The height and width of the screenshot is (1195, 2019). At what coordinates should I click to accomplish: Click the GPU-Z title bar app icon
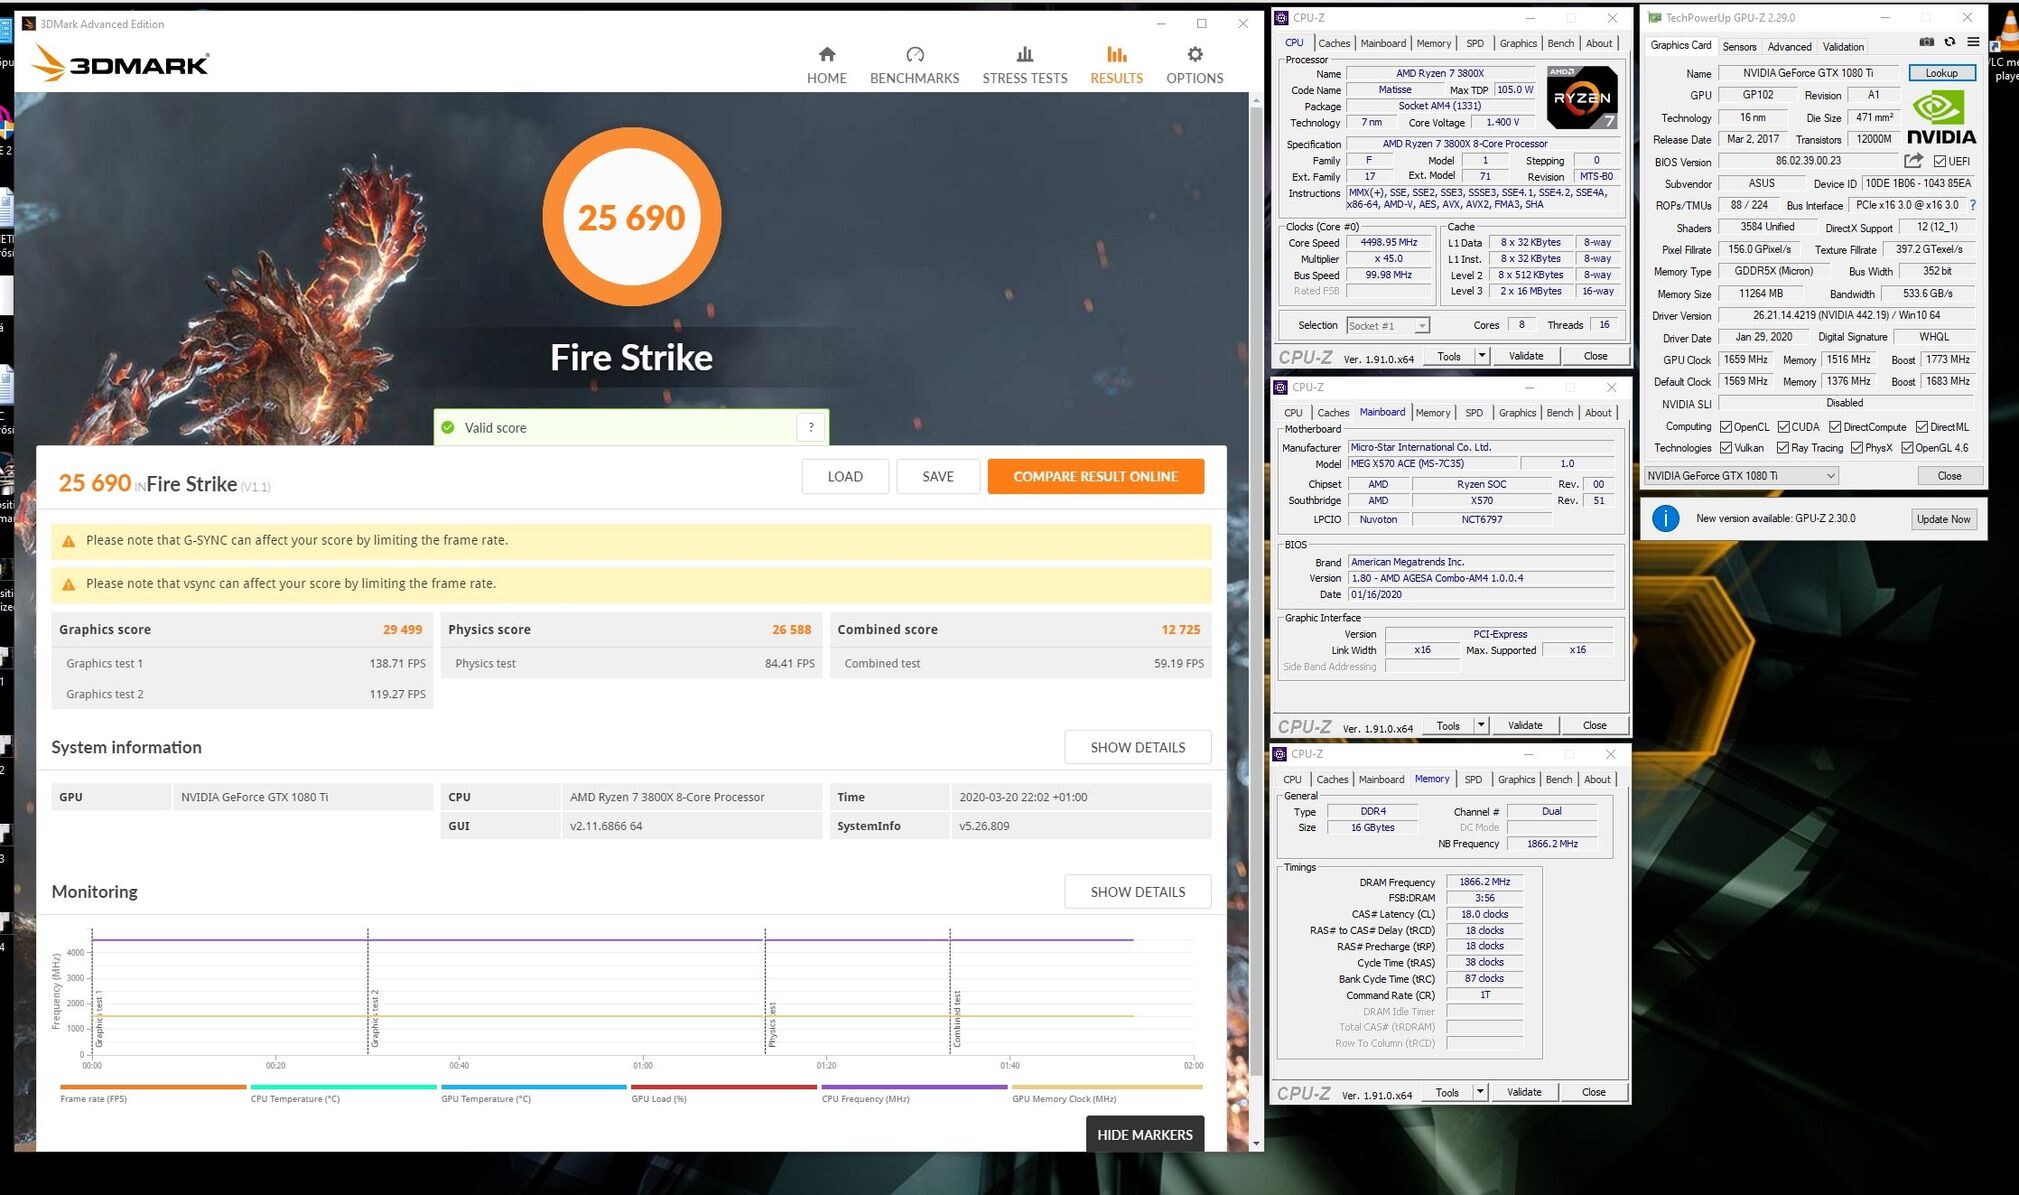pyautogui.click(x=1654, y=18)
